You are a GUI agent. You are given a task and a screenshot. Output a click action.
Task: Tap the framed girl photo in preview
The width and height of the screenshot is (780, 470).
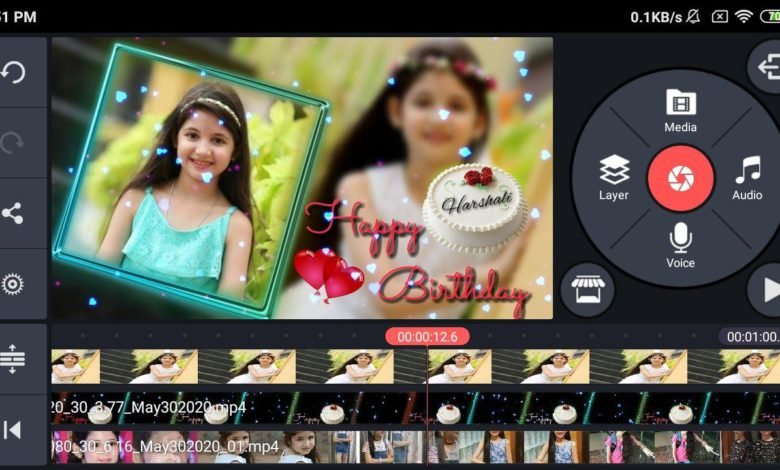[x=190, y=180]
